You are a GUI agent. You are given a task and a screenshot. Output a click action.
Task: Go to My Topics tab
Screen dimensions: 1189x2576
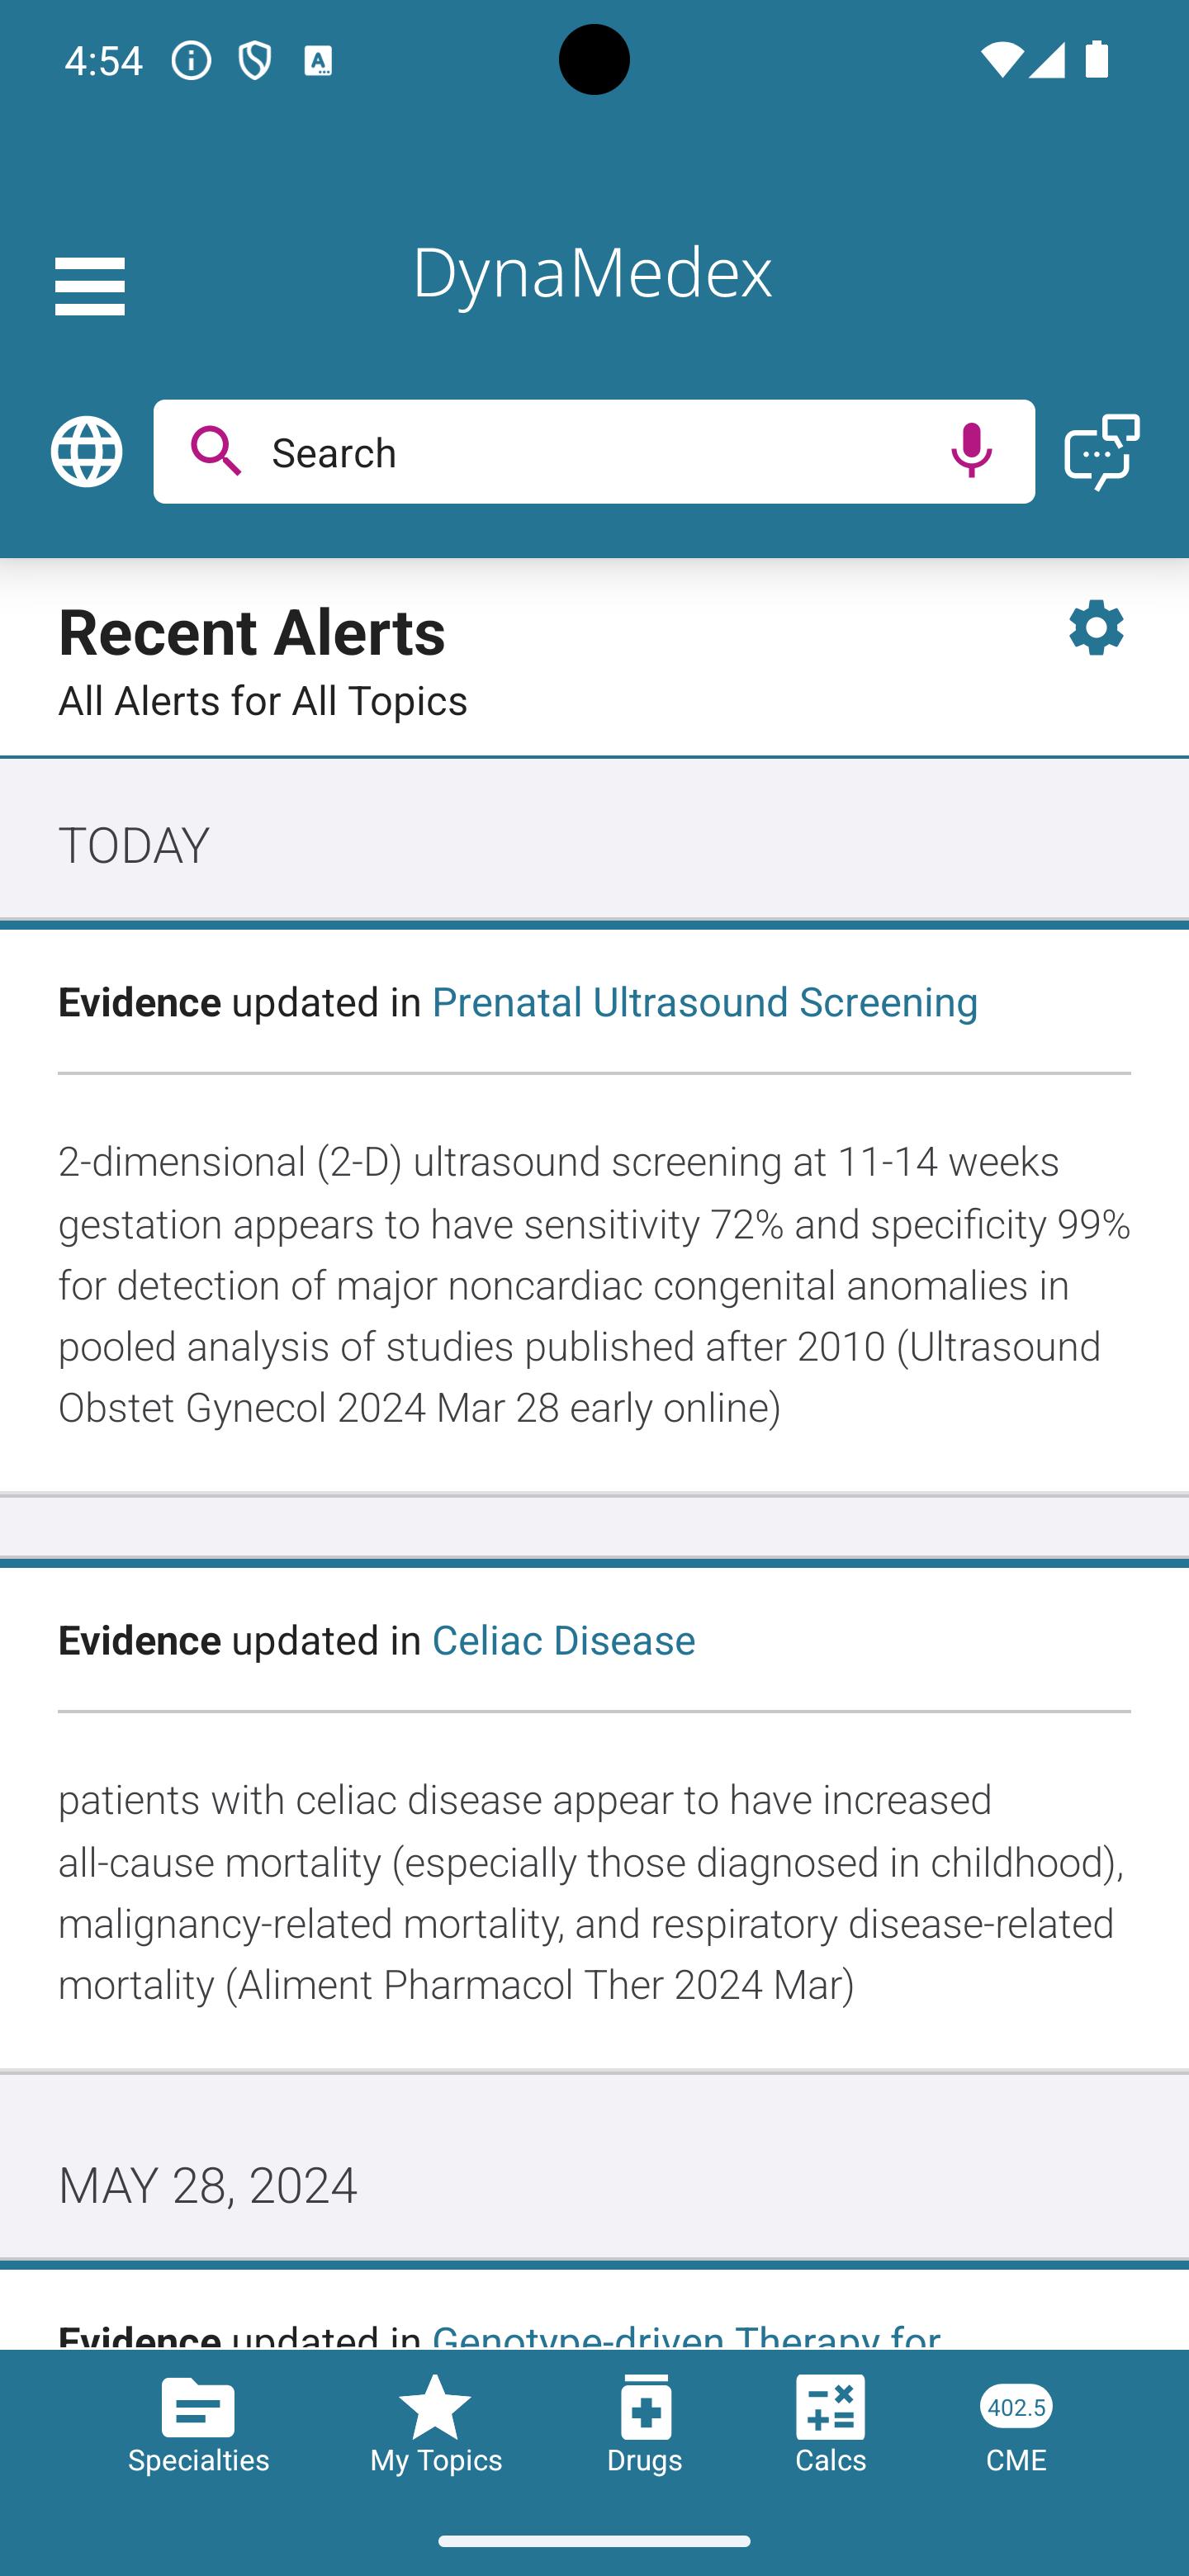click(x=435, y=2423)
